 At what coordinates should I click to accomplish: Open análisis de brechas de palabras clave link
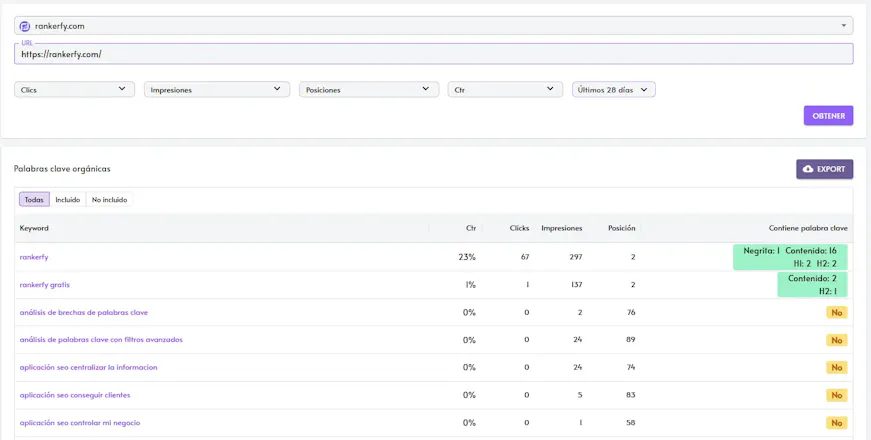84,312
